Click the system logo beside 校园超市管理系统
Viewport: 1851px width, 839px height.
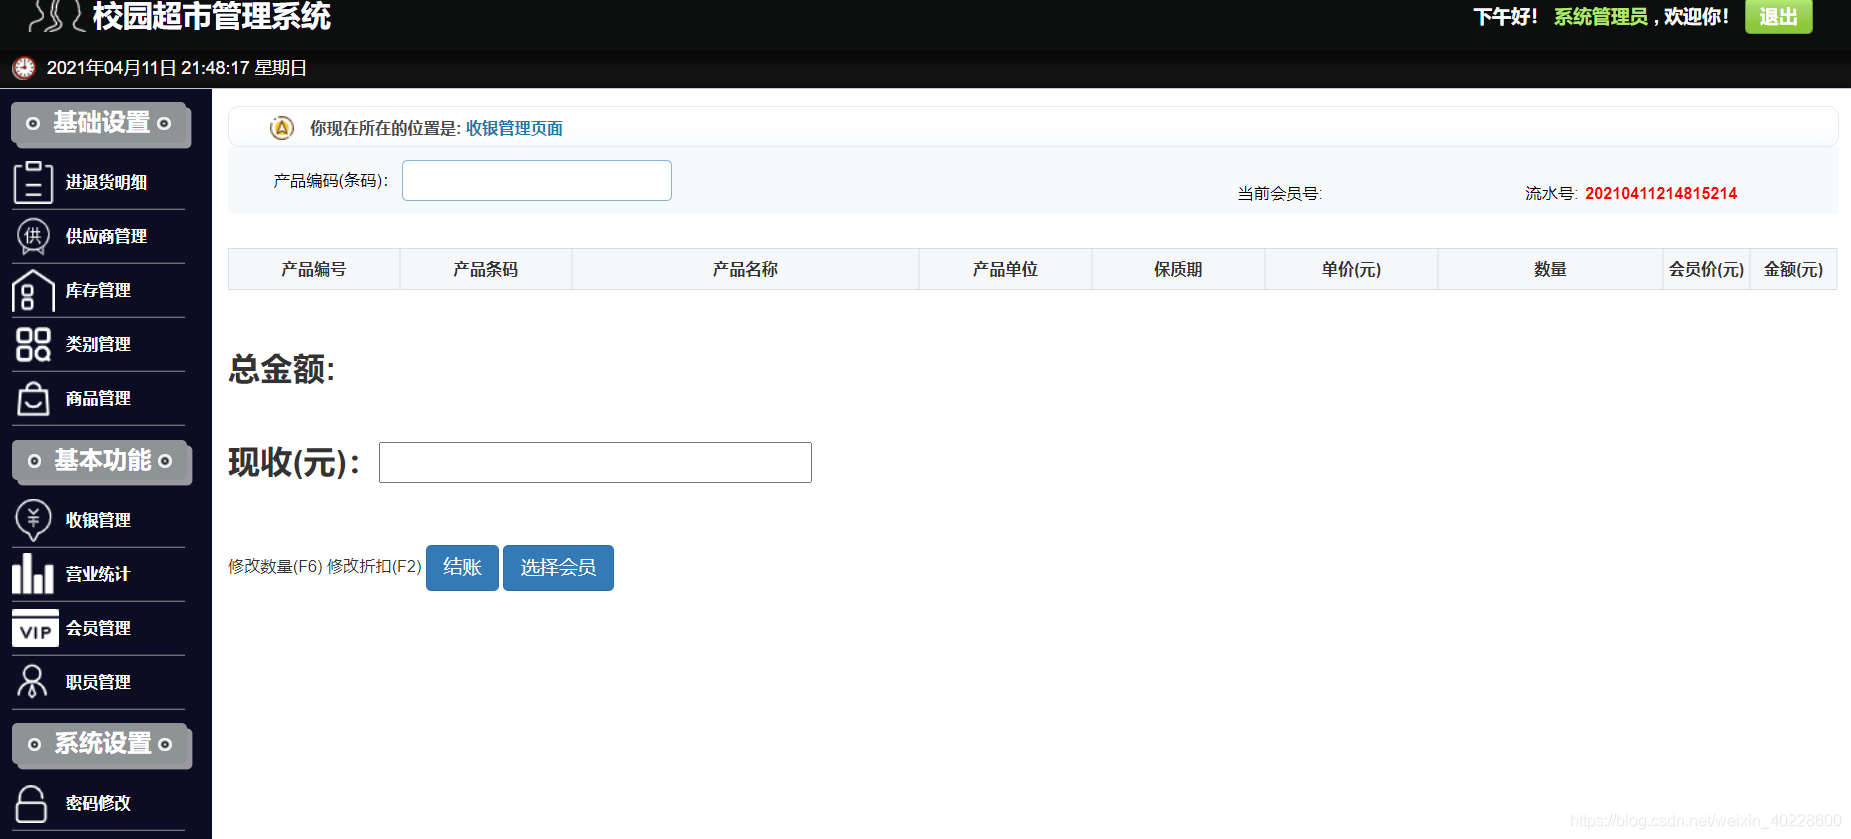click(x=55, y=16)
